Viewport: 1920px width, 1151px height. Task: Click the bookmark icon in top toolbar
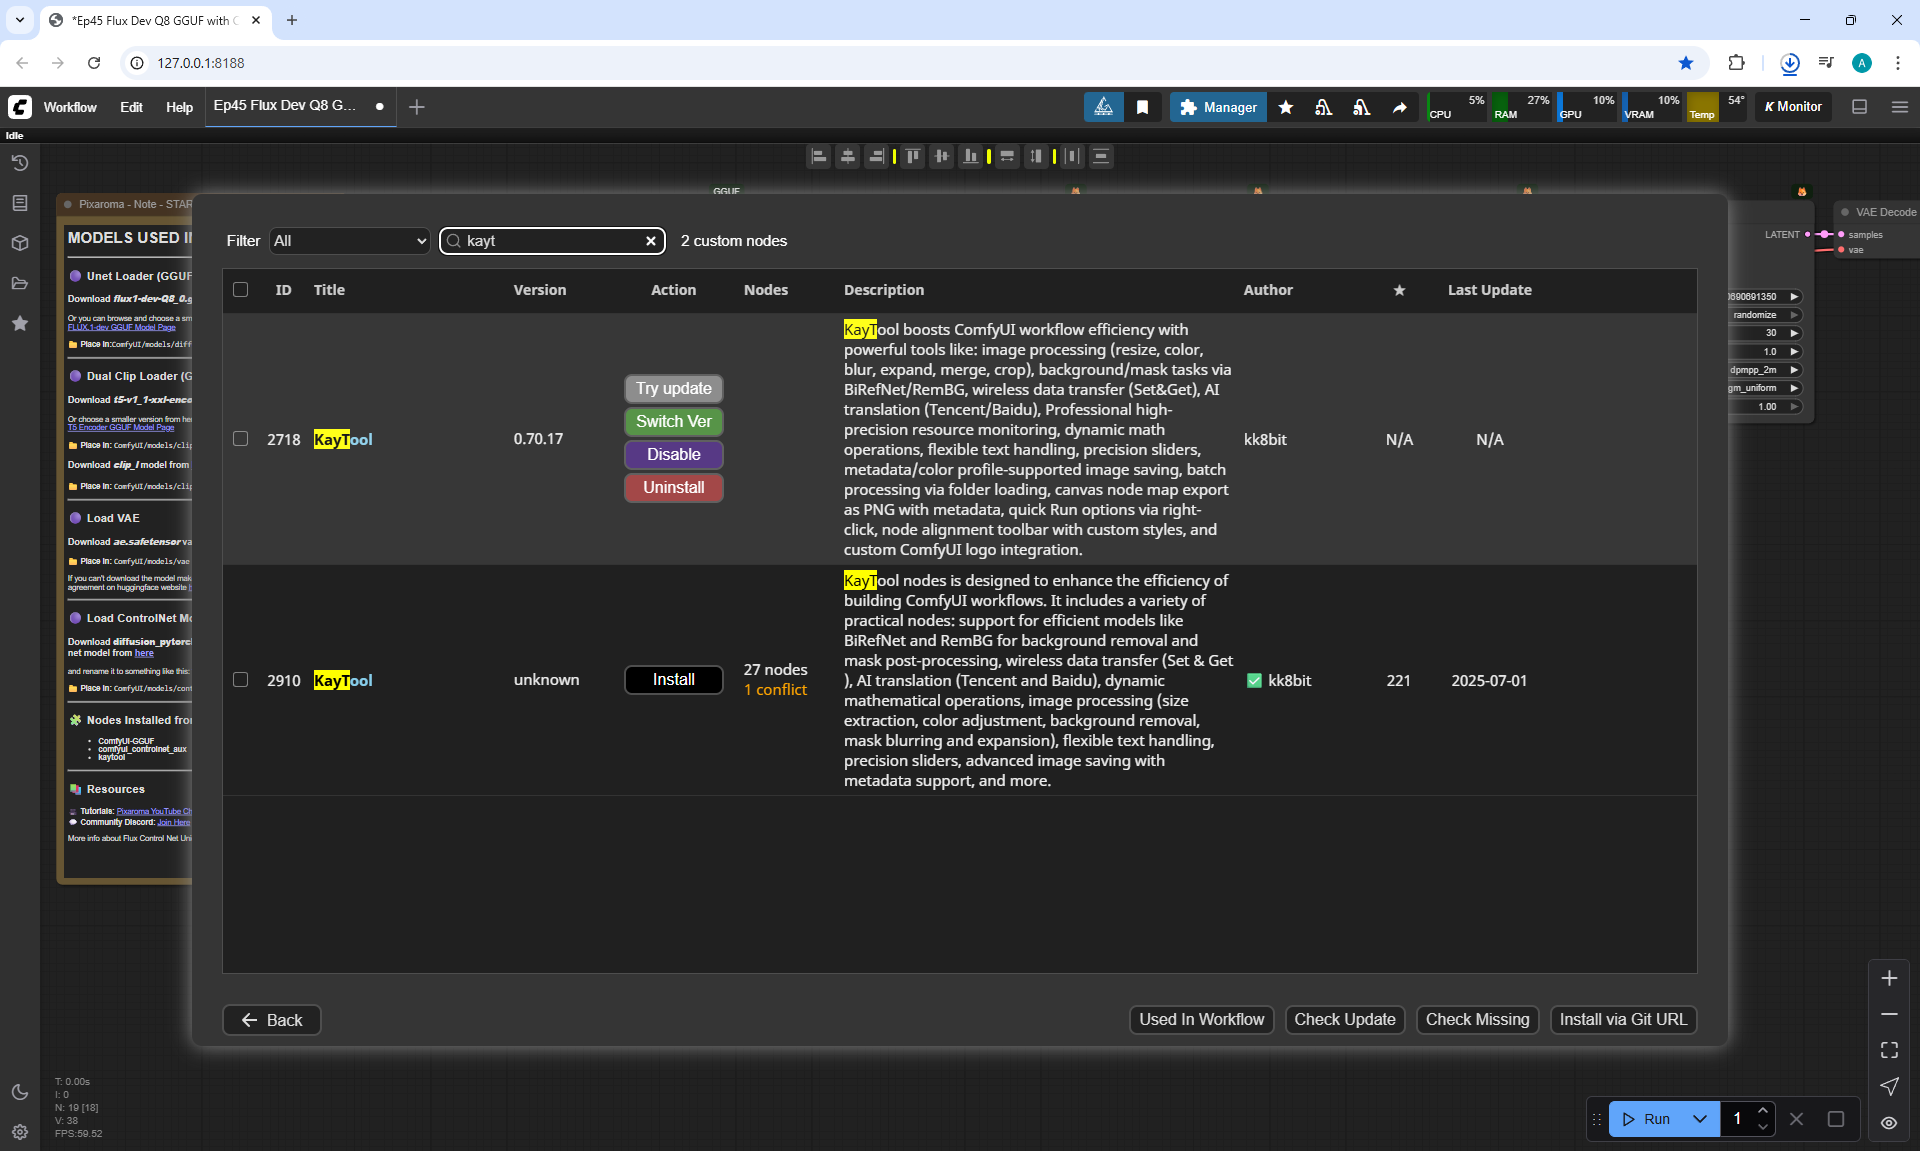coord(1142,107)
